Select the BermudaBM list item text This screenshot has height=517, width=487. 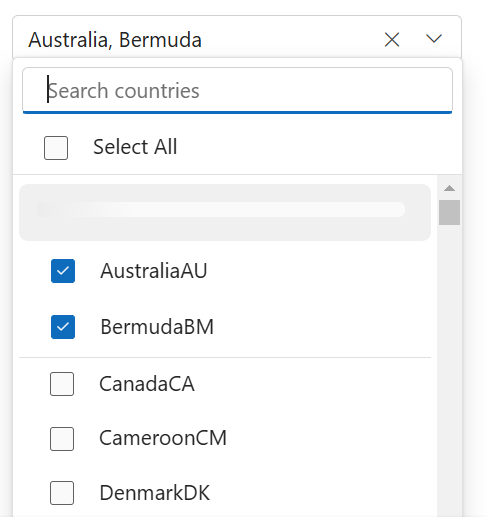coord(157,327)
